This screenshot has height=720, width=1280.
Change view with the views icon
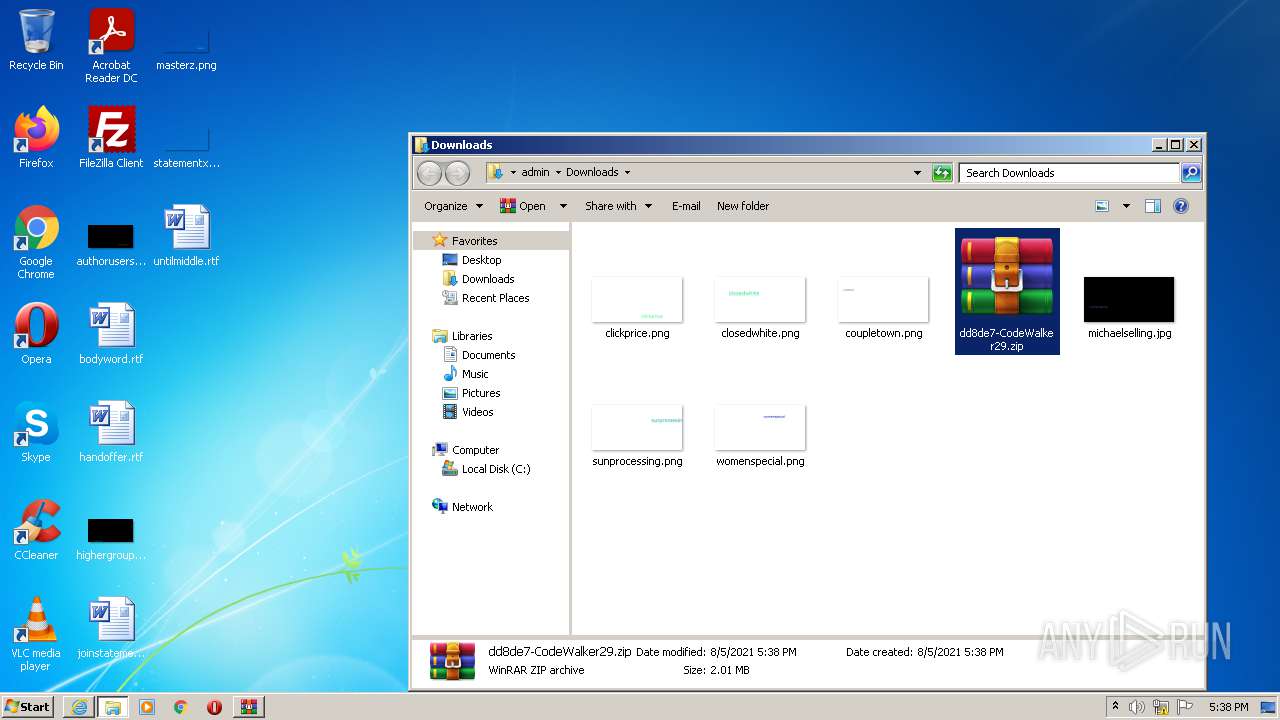point(1102,206)
